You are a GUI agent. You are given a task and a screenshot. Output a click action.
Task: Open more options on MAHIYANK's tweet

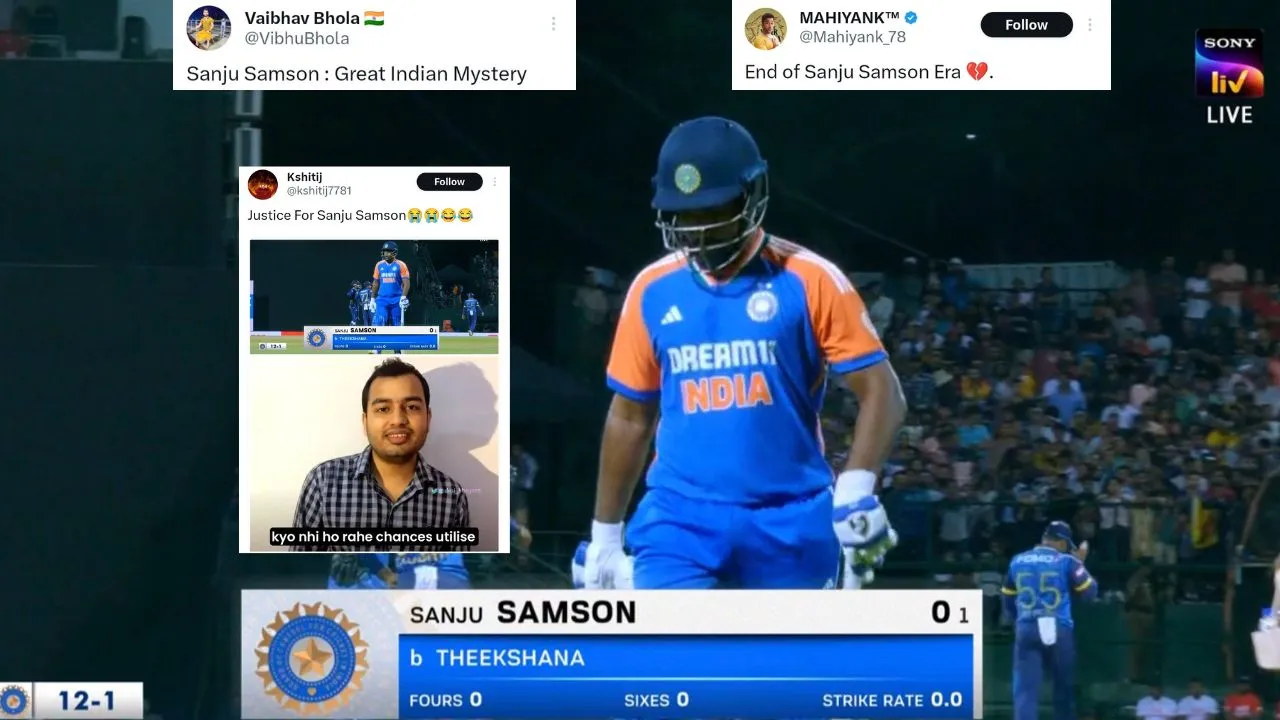[1090, 25]
